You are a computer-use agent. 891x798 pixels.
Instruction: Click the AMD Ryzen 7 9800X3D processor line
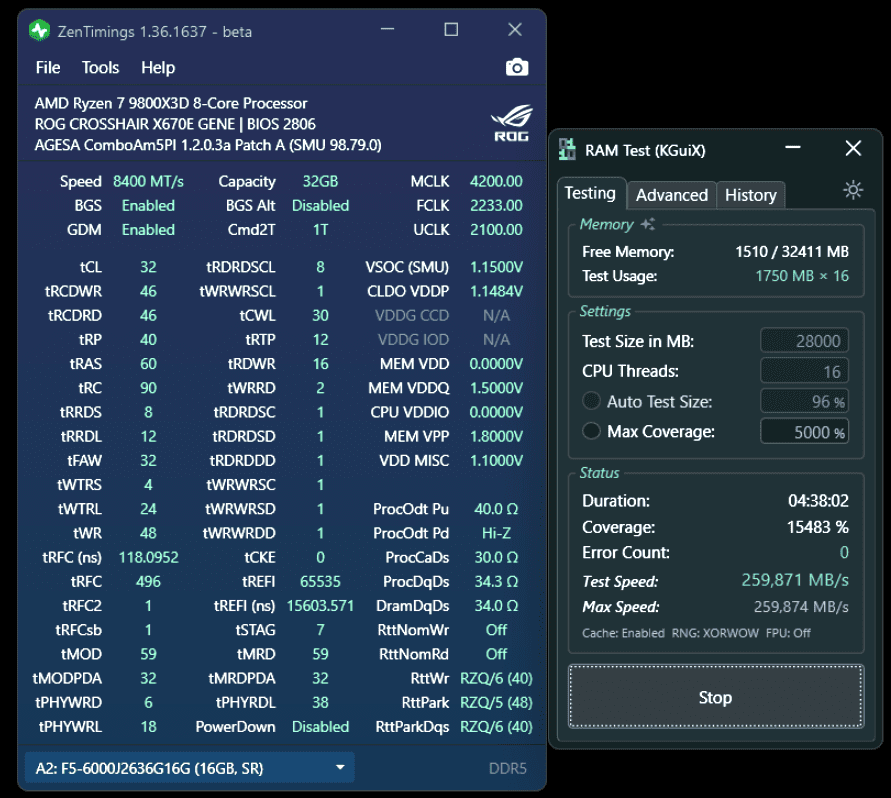[170, 103]
